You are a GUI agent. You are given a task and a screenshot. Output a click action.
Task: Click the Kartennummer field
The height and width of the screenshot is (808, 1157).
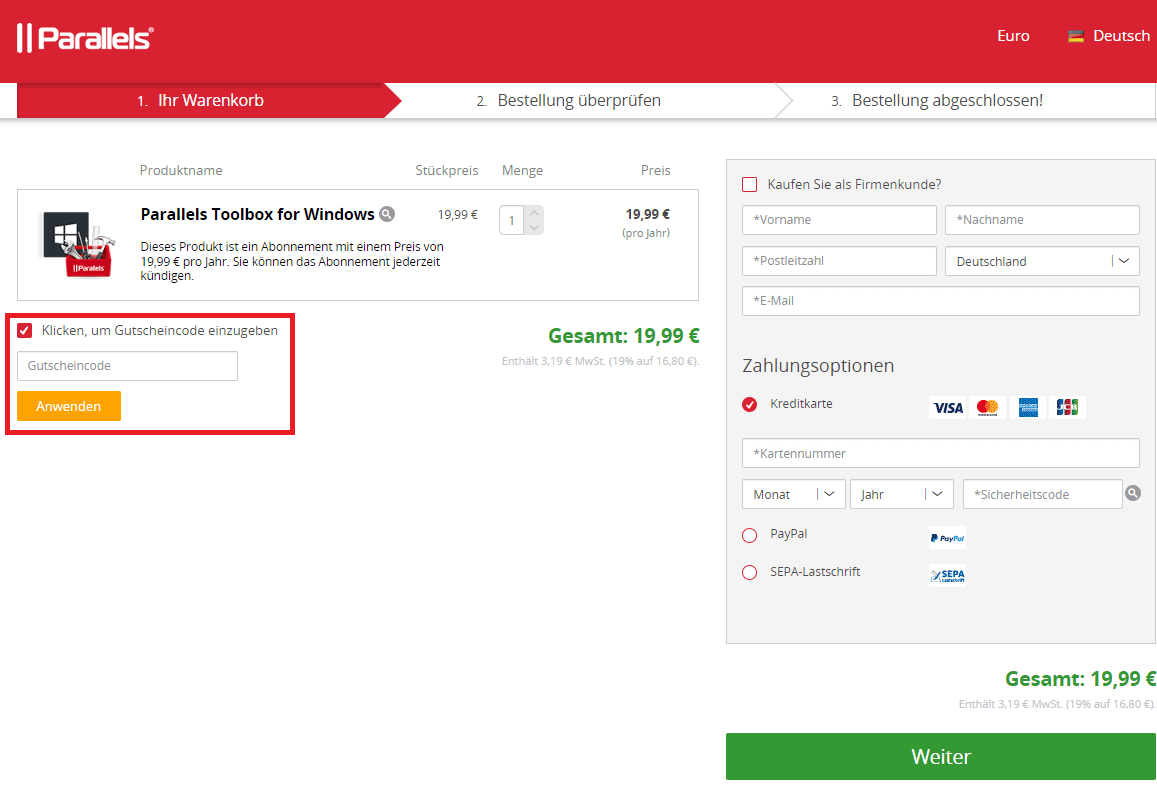click(941, 453)
